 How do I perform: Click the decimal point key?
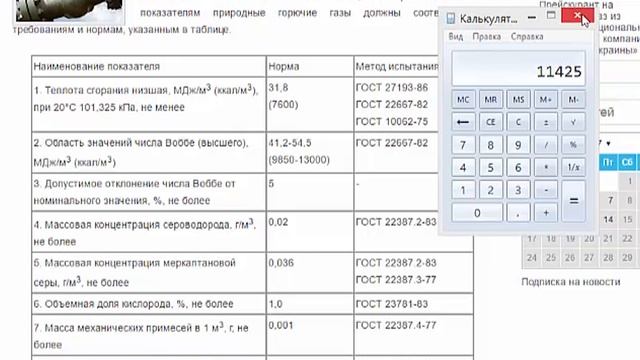click(x=518, y=213)
